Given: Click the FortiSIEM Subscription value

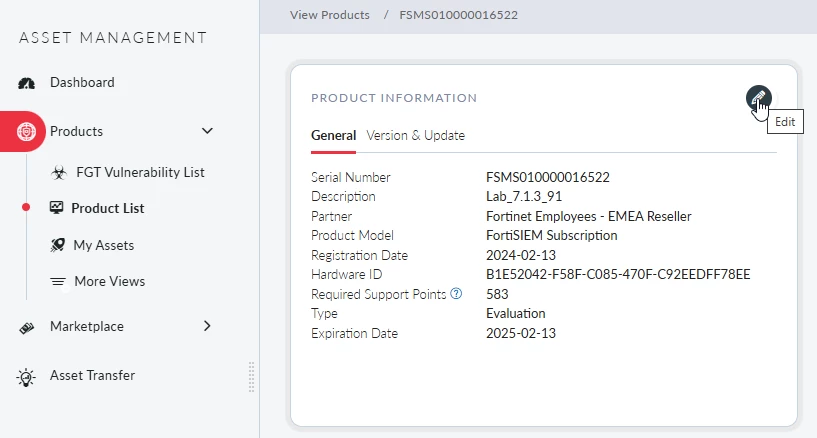Looking at the screenshot, I should (x=552, y=236).
